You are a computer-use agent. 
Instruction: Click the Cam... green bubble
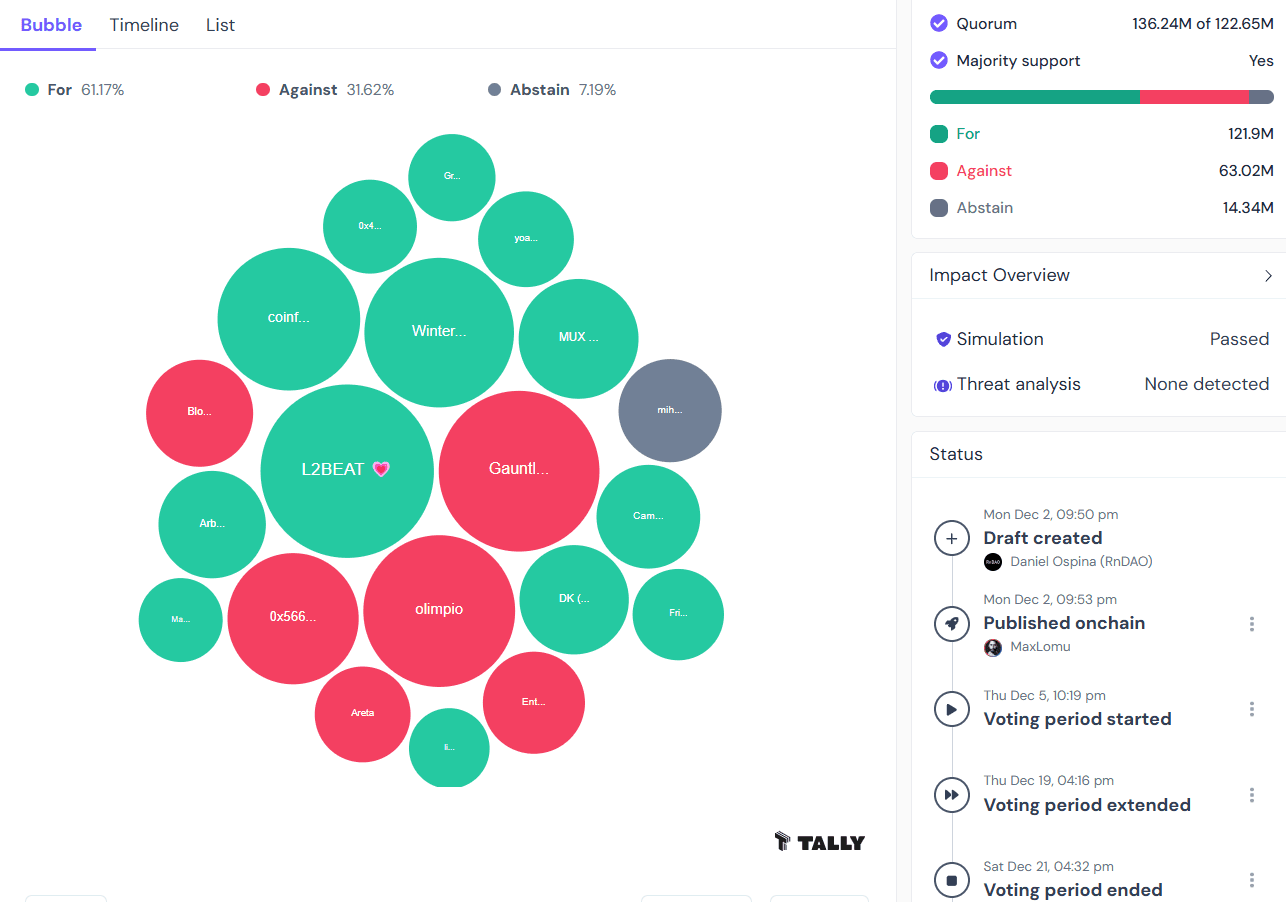(x=648, y=517)
